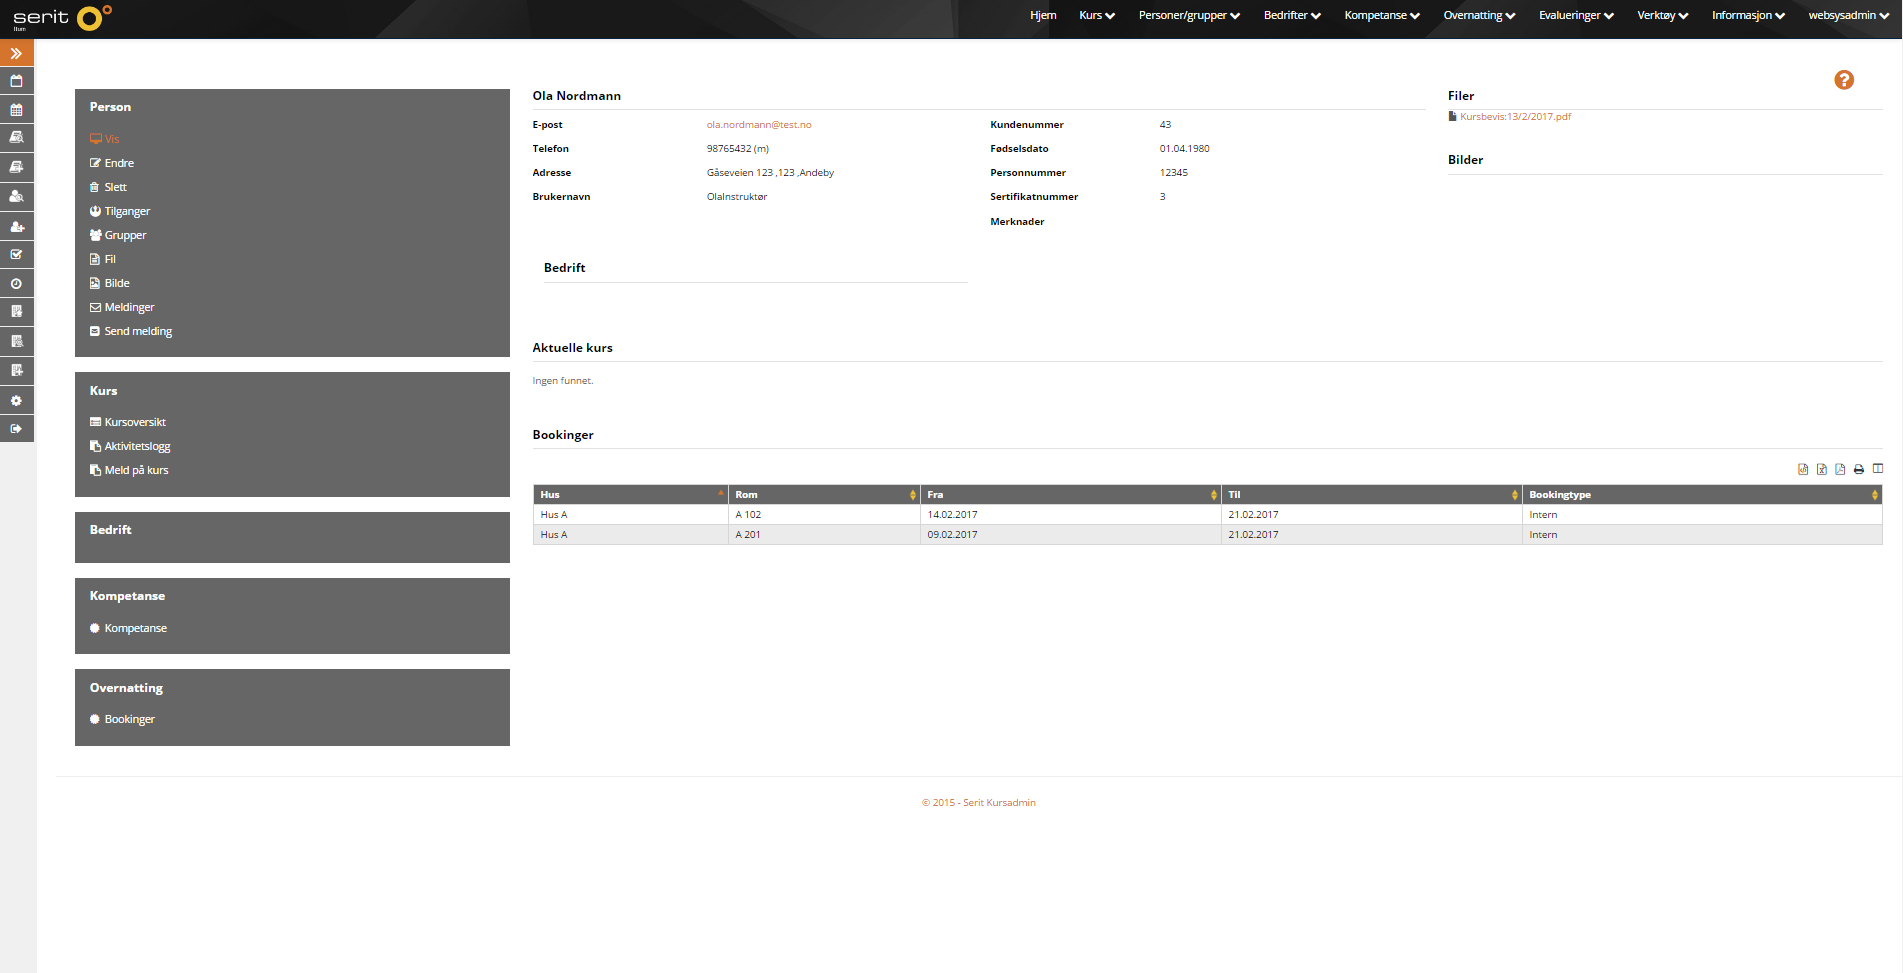The width and height of the screenshot is (1903, 973).
Task: Click the search company sidebar icon
Action: [17, 341]
